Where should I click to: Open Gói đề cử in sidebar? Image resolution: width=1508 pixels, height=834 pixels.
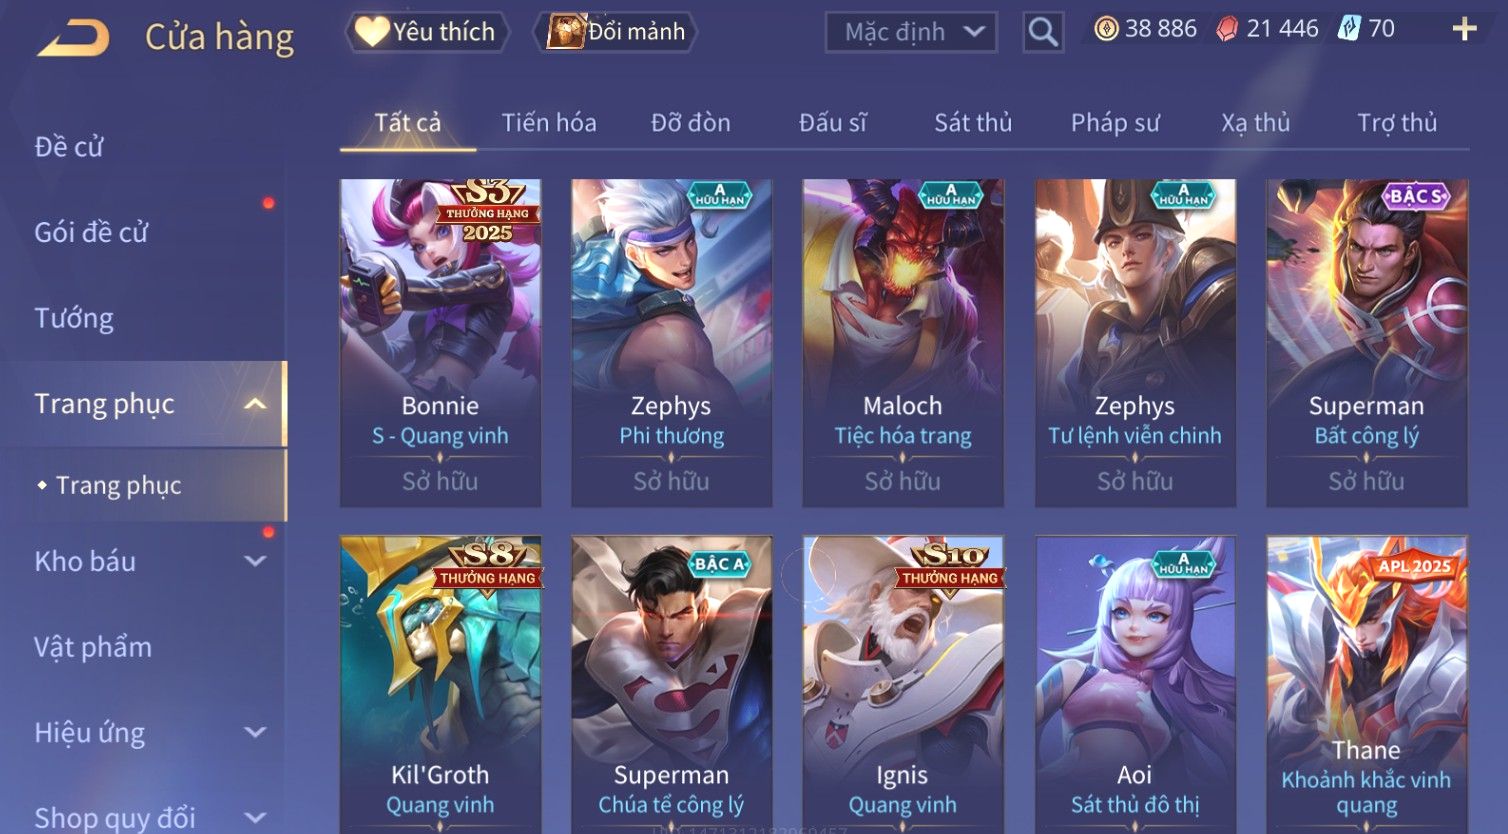pos(91,232)
